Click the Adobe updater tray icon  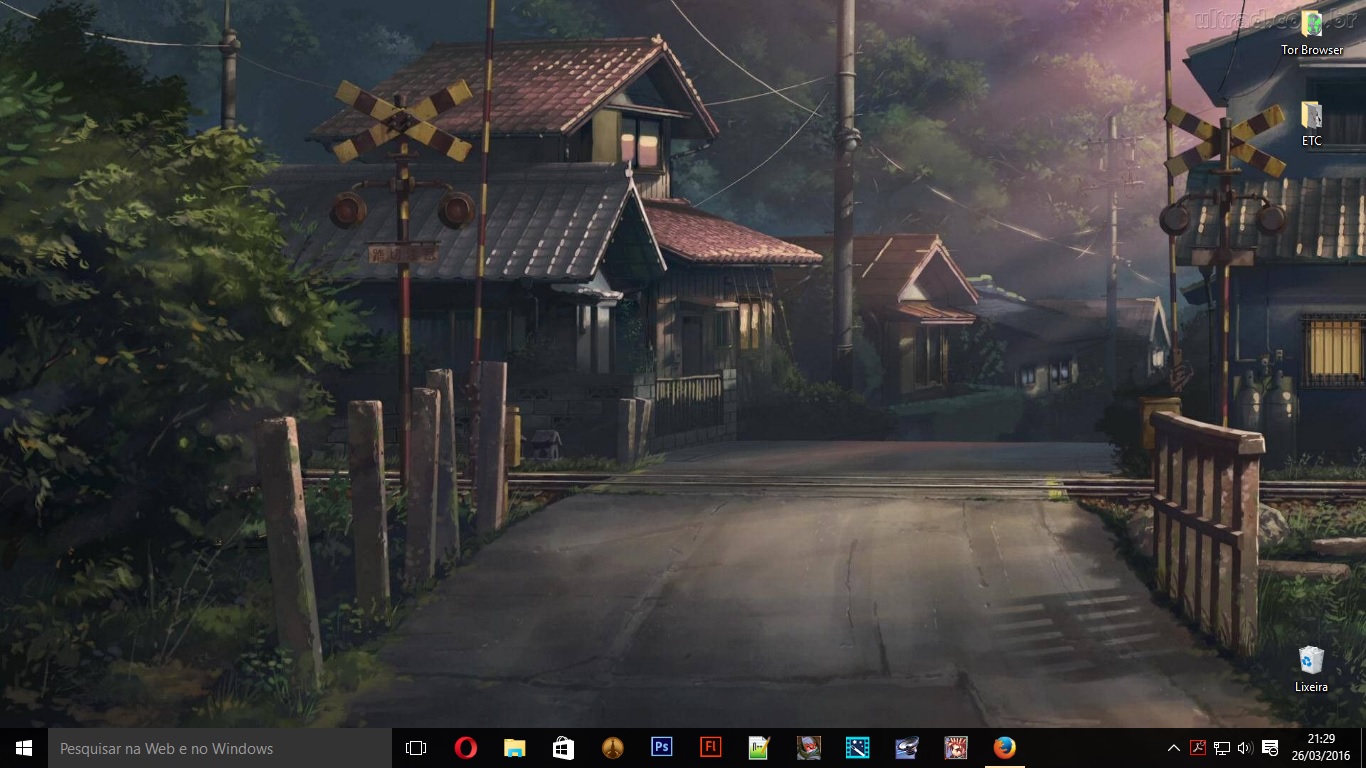pos(1198,748)
